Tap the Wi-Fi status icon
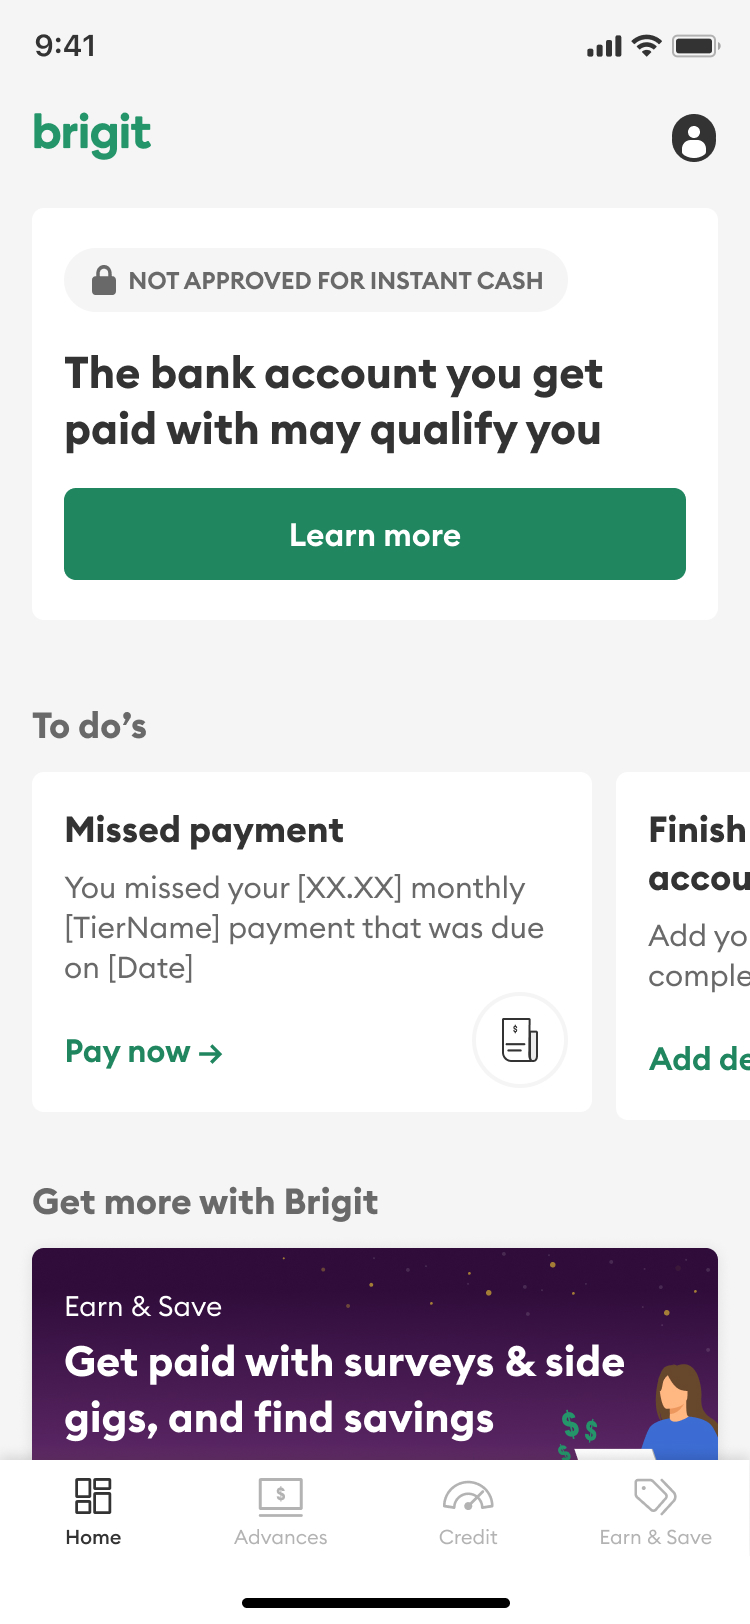Image resolution: width=750 pixels, height=1624 pixels. tap(647, 46)
